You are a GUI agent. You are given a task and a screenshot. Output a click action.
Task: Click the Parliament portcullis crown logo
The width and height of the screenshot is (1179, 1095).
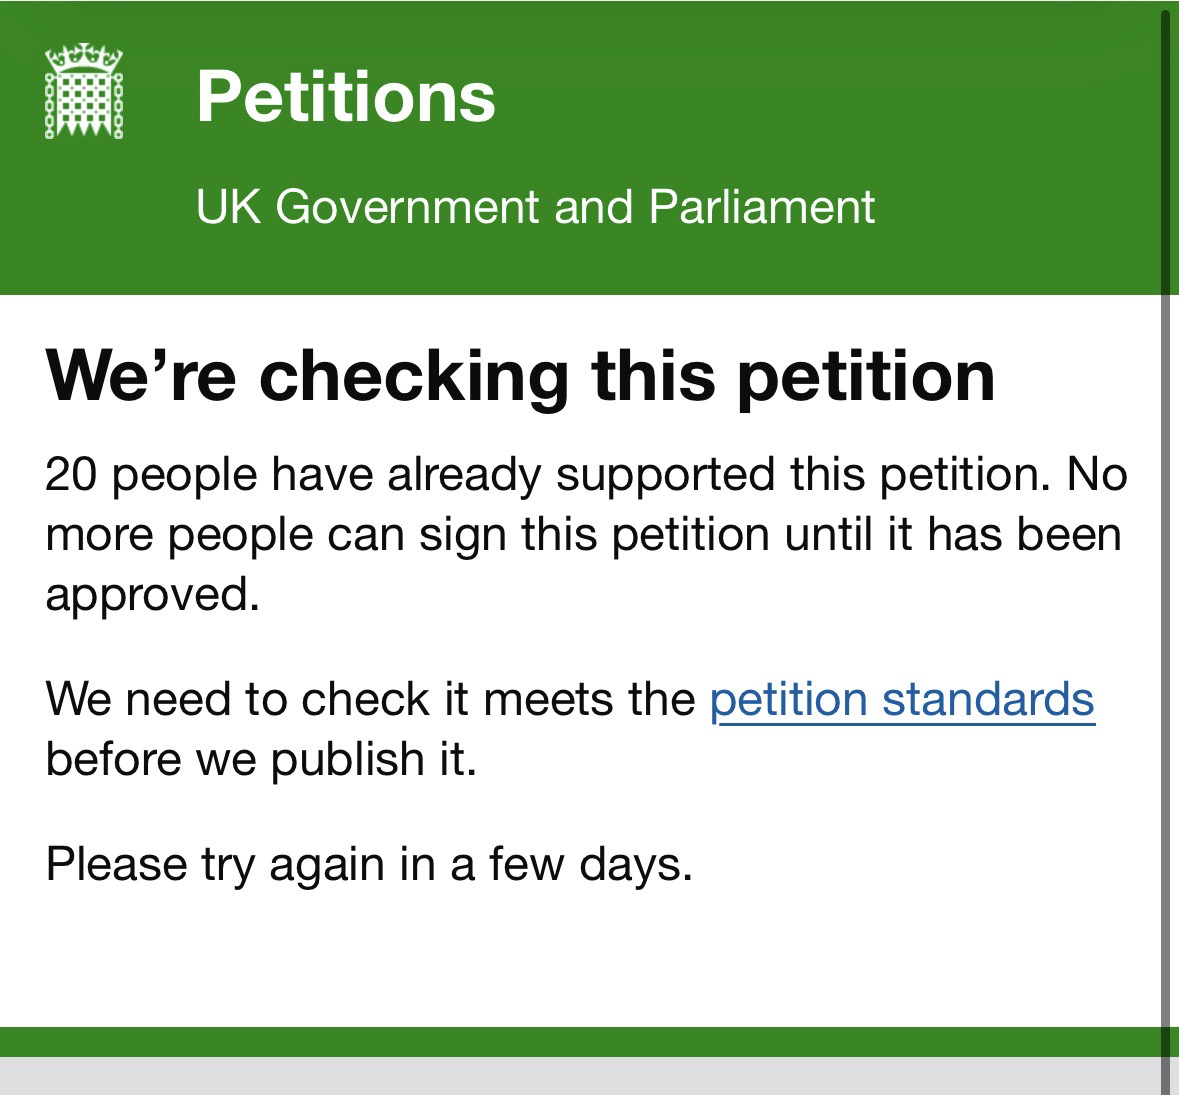[x=83, y=91]
